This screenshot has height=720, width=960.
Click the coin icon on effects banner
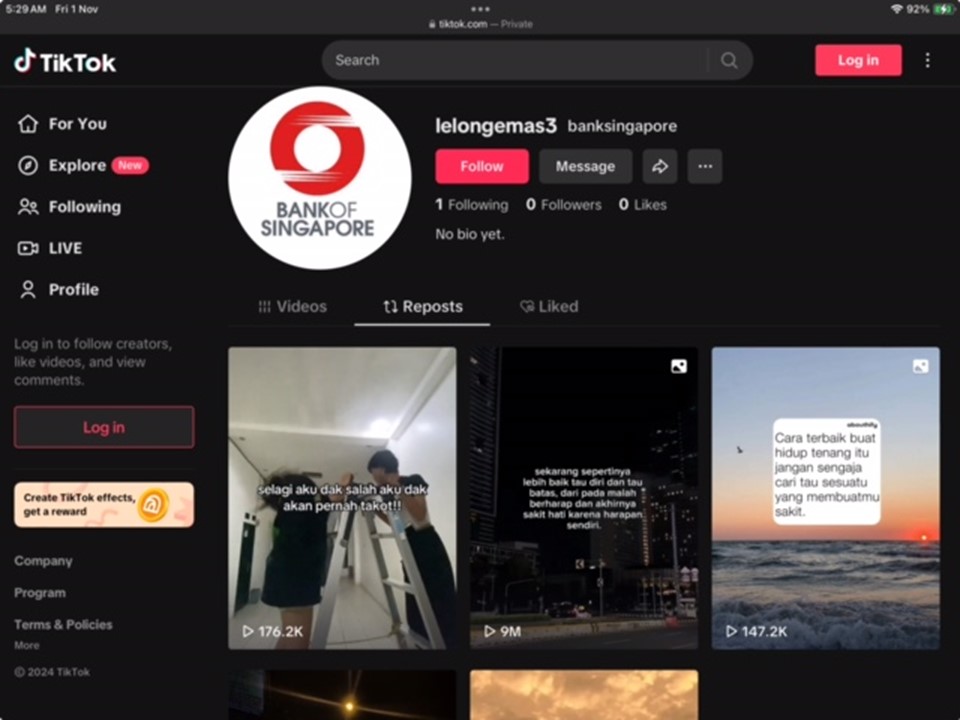[x=152, y=504]
